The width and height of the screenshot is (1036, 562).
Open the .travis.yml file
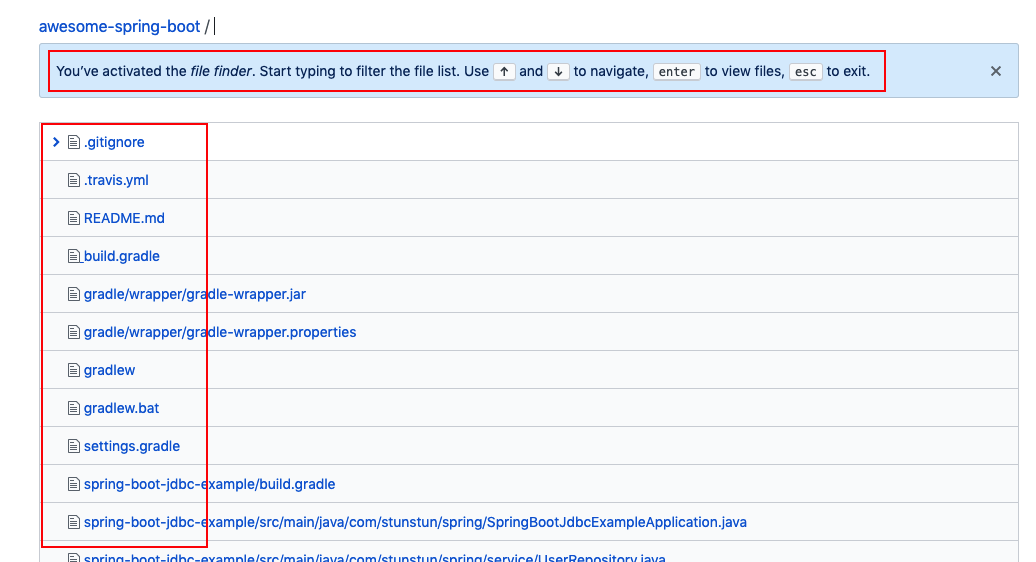(x=116, y=180)
